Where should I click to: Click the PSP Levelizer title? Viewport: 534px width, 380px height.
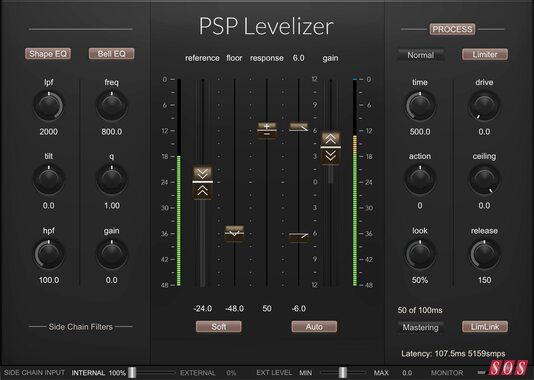pos(266,27)
